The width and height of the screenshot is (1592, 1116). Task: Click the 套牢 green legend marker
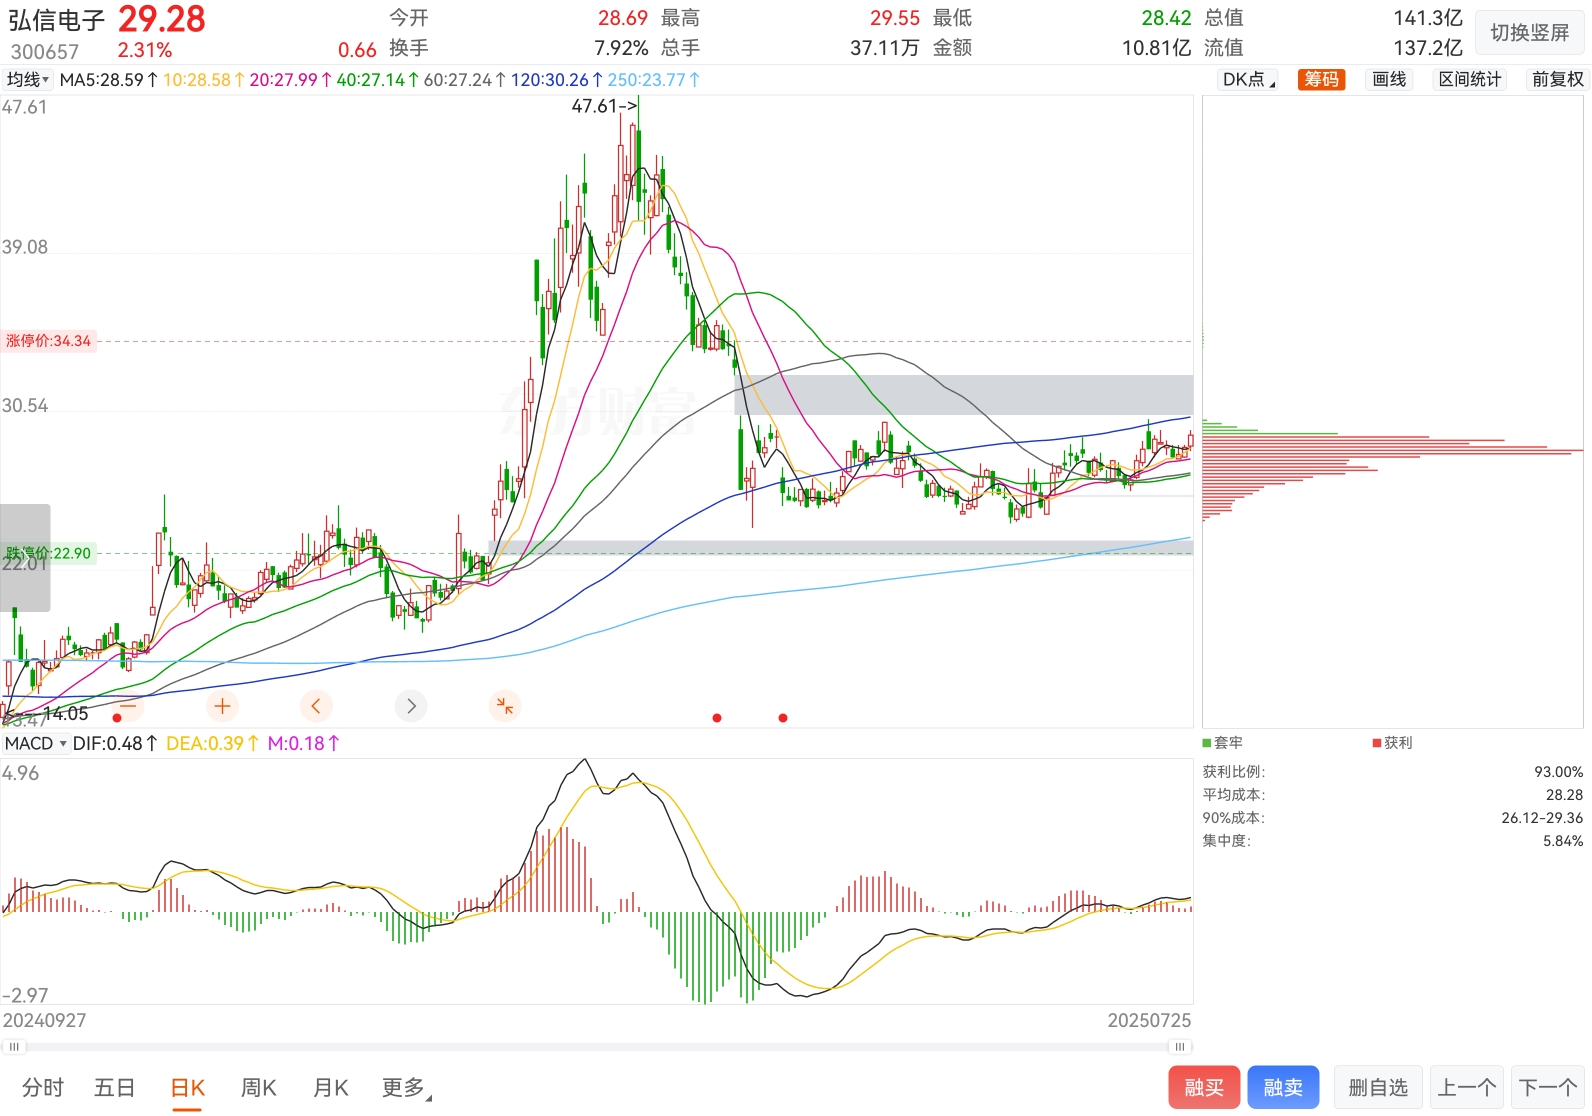coord(1207,743)
